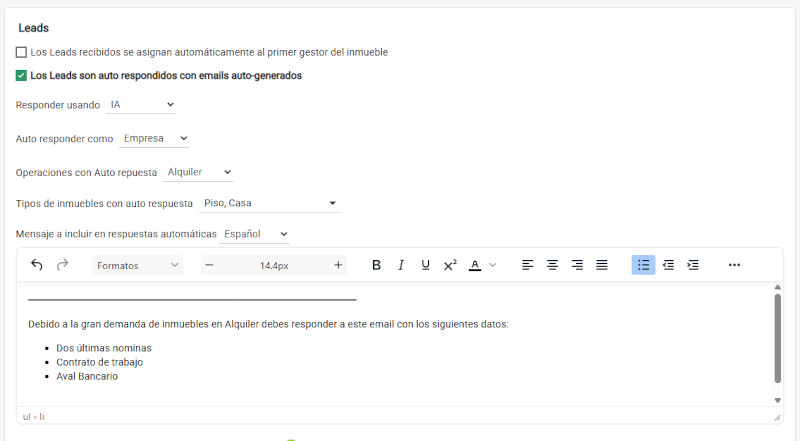Open the Responder usando IA dropdown

pyautogui.click(x=141, y=104)
